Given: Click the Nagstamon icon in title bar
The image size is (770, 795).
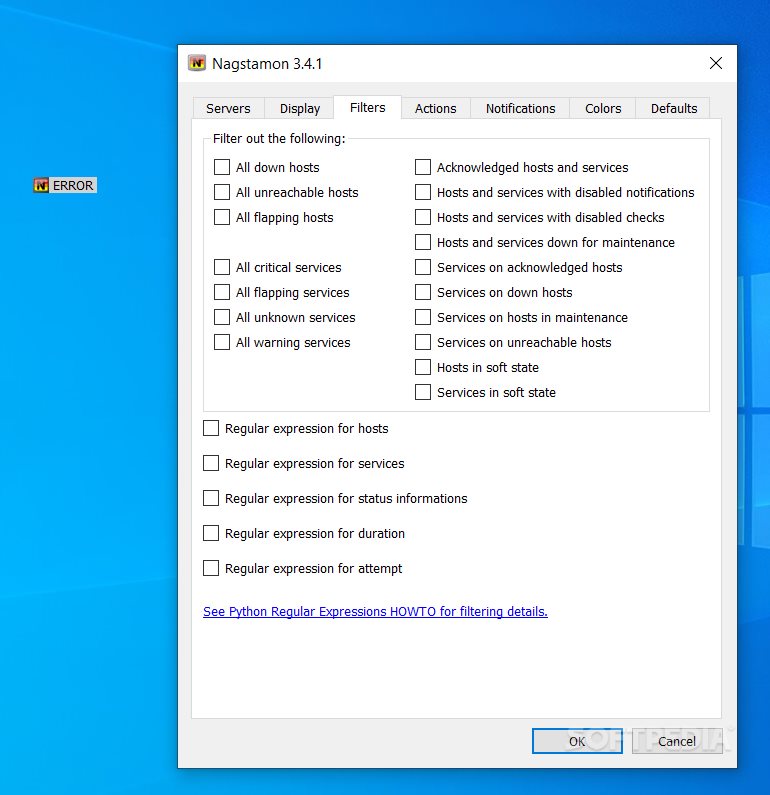Looking at the screenshot, I should pos(197,63).
